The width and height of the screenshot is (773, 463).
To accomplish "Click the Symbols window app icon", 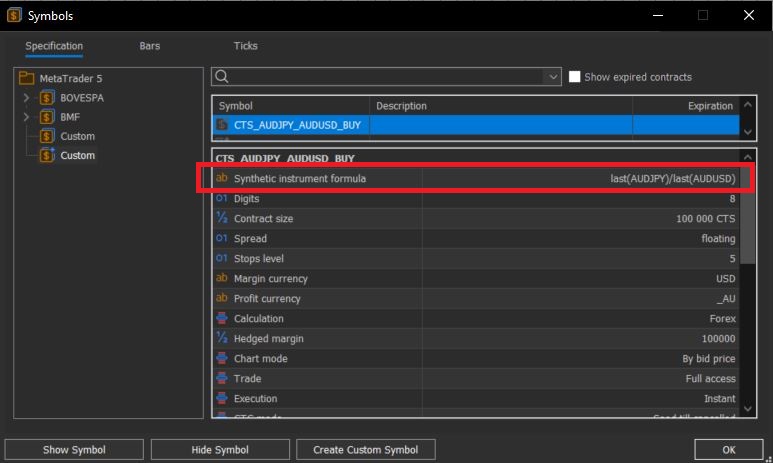I will [14, 15].
